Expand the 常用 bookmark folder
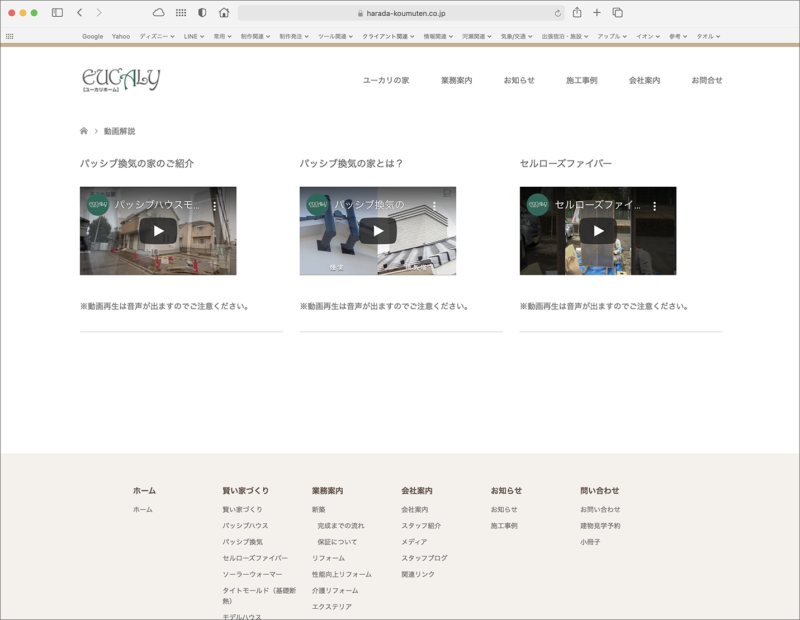 click(x=222, y=36)
